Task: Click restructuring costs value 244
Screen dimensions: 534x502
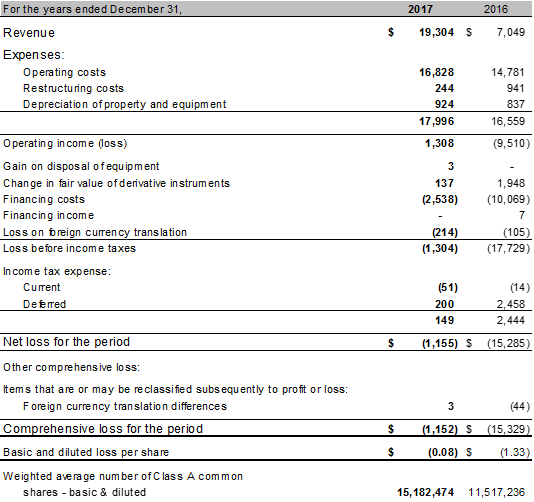Action: (444, 88)
